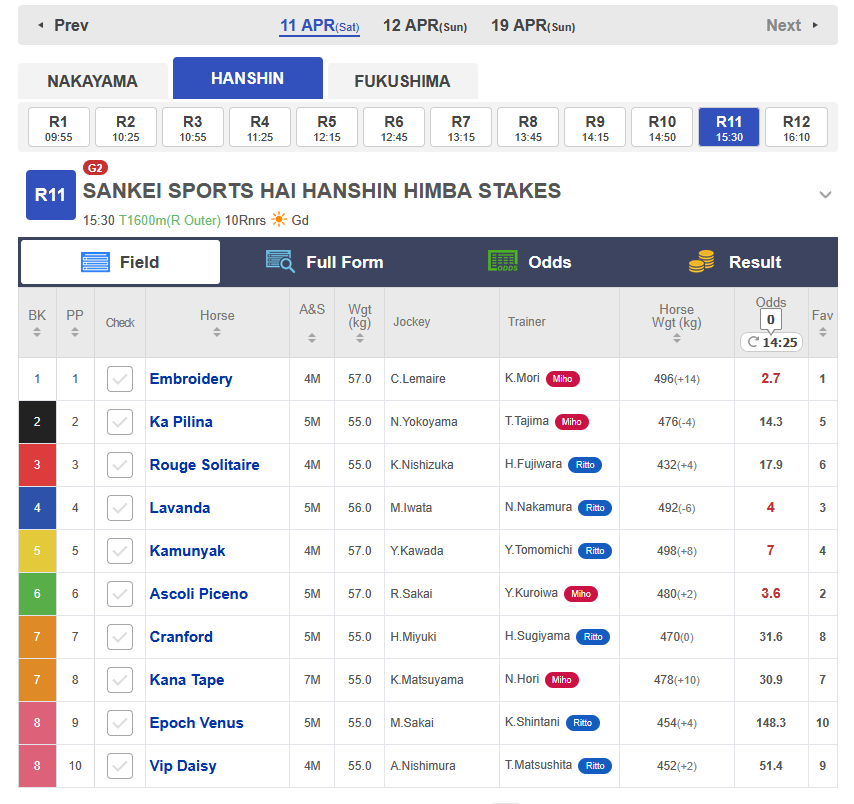Image resolution: width=854 pixels, height=804 pixels.
Task: Select the FUKUSHIMA racecourse tab
Action: [402, 81]
